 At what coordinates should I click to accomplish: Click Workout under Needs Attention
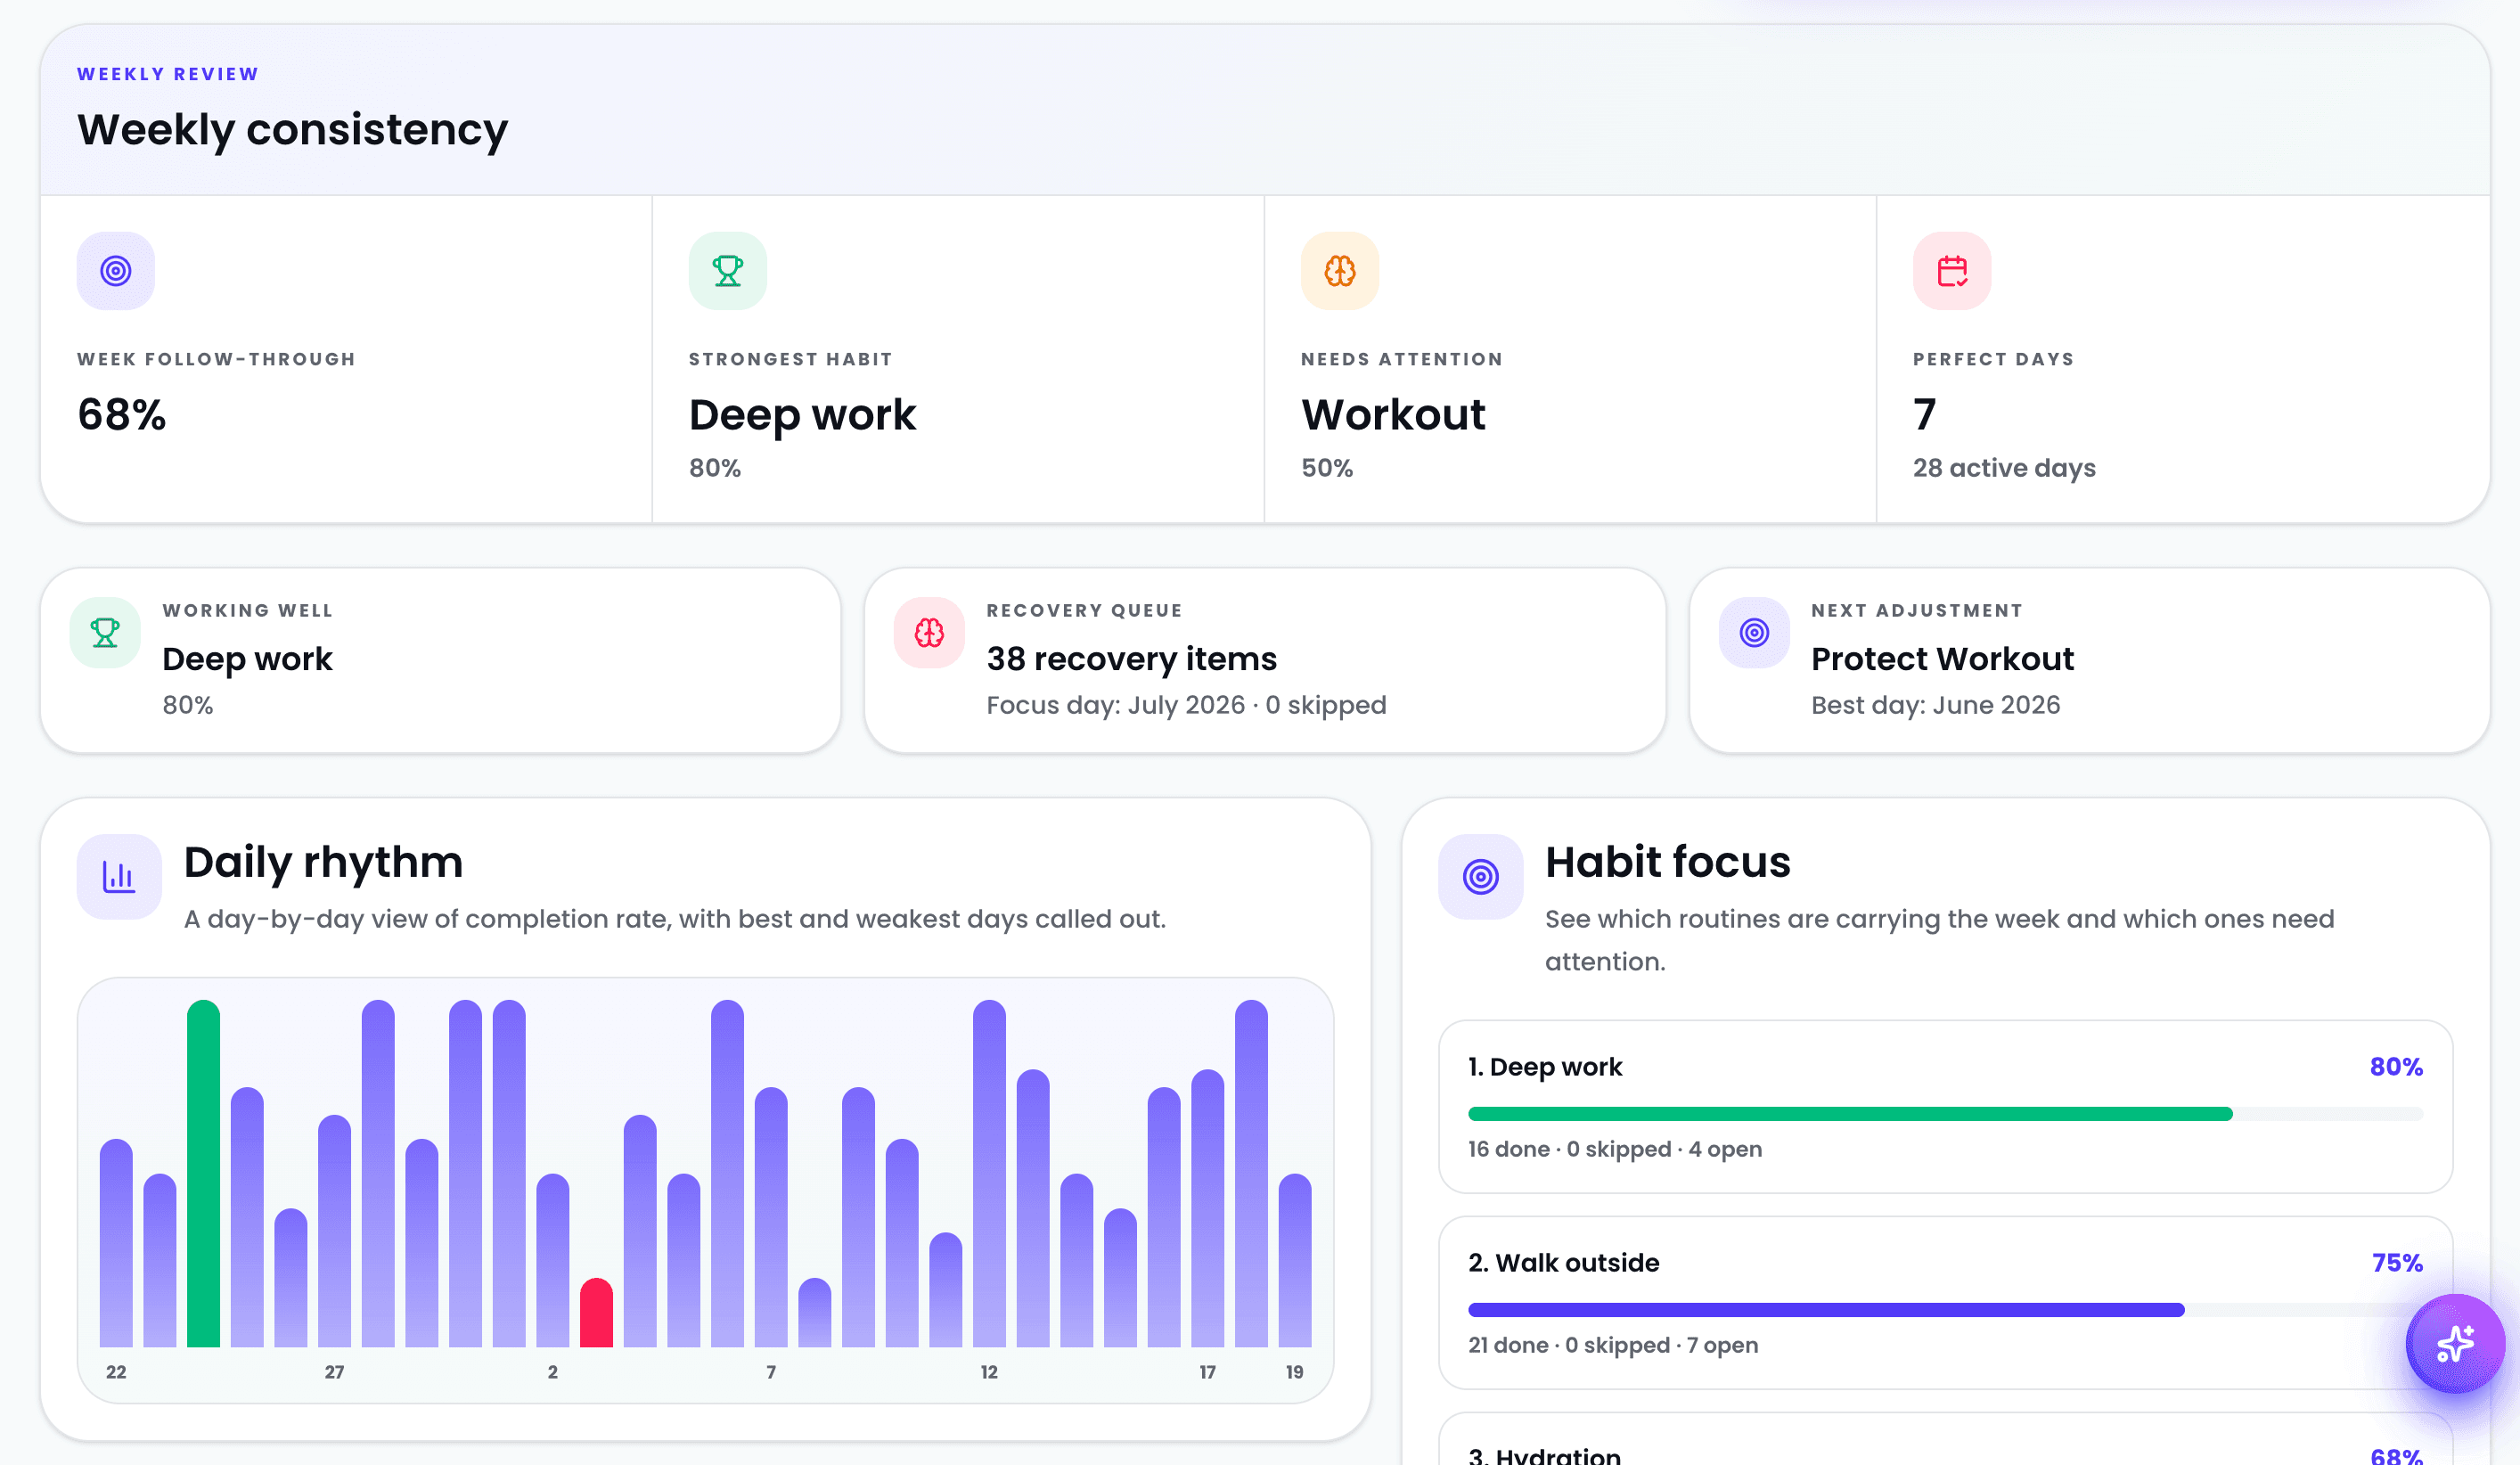(x=1393, y=414)
